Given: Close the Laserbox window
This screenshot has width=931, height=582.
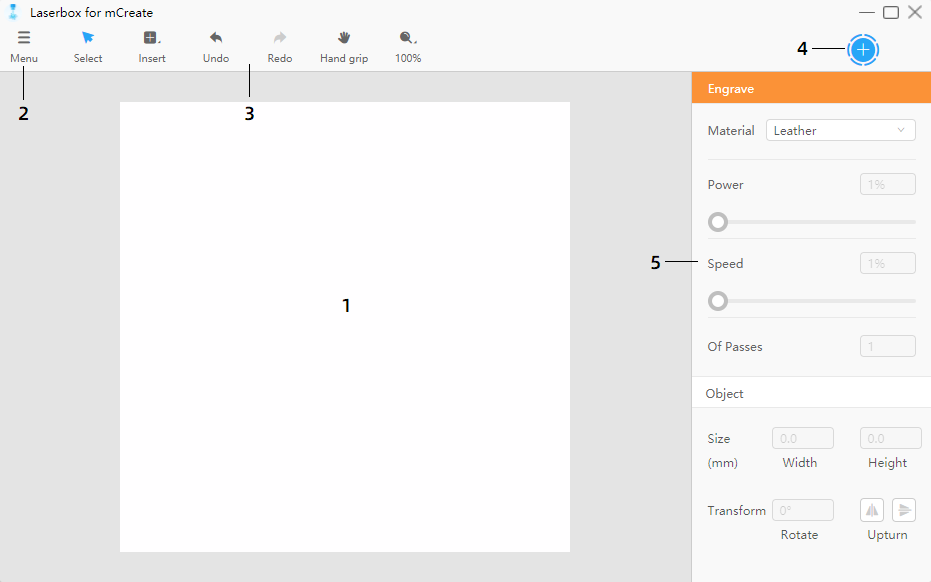Looking at the screenshot, I should pos(915,12).
